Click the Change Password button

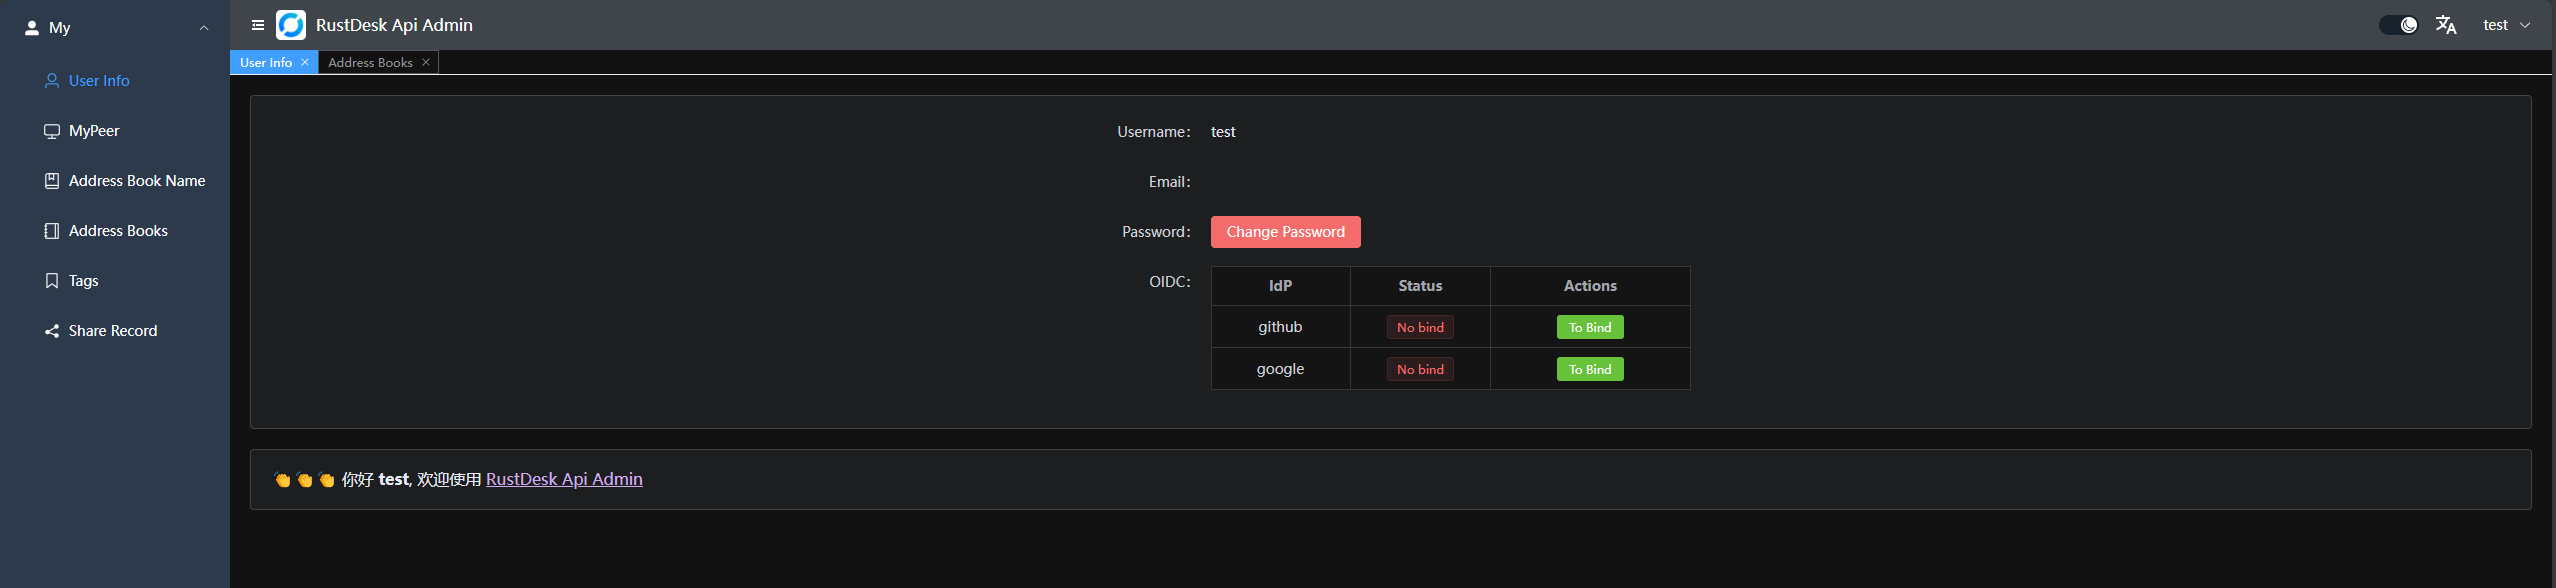pyautogui.click(x=1285, y=232)
